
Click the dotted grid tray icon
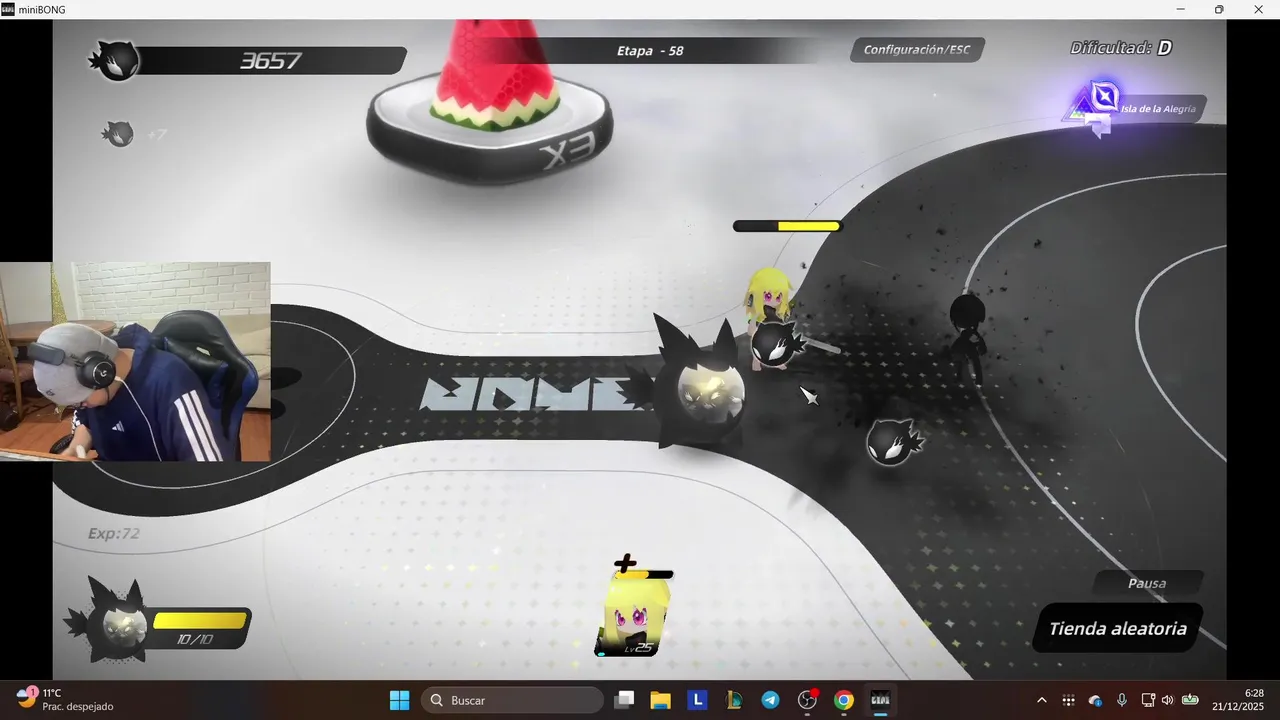pyautogui.click(x=1068, y=700)
